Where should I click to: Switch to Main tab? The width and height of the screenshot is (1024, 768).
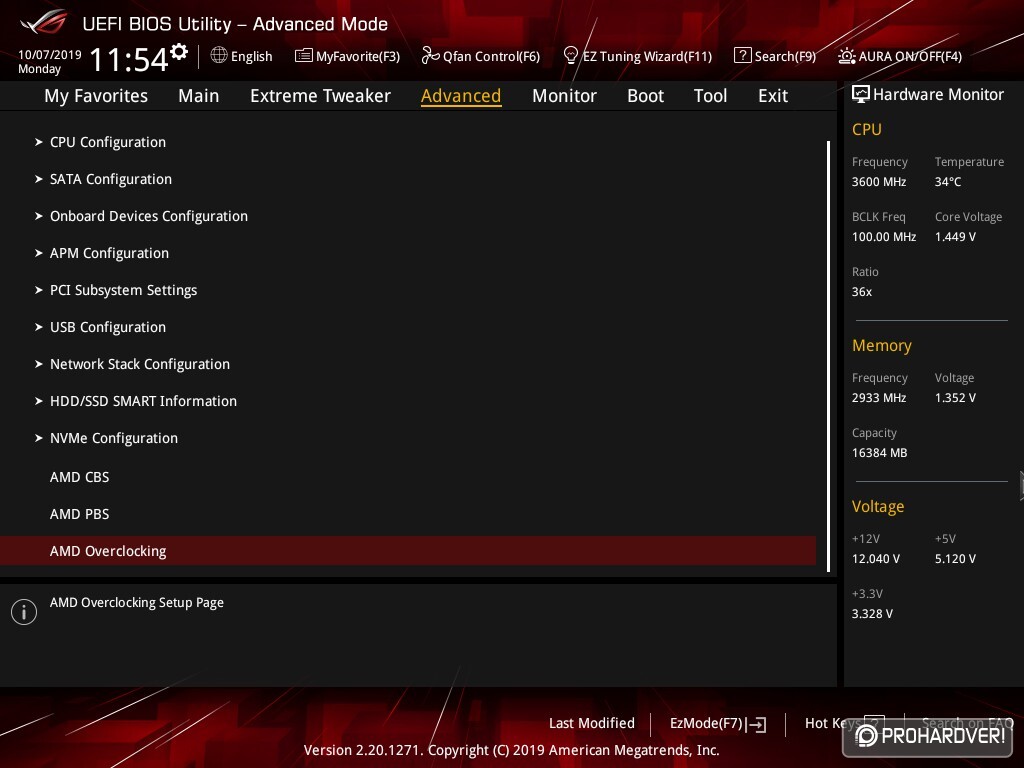[x=199, y=96]
